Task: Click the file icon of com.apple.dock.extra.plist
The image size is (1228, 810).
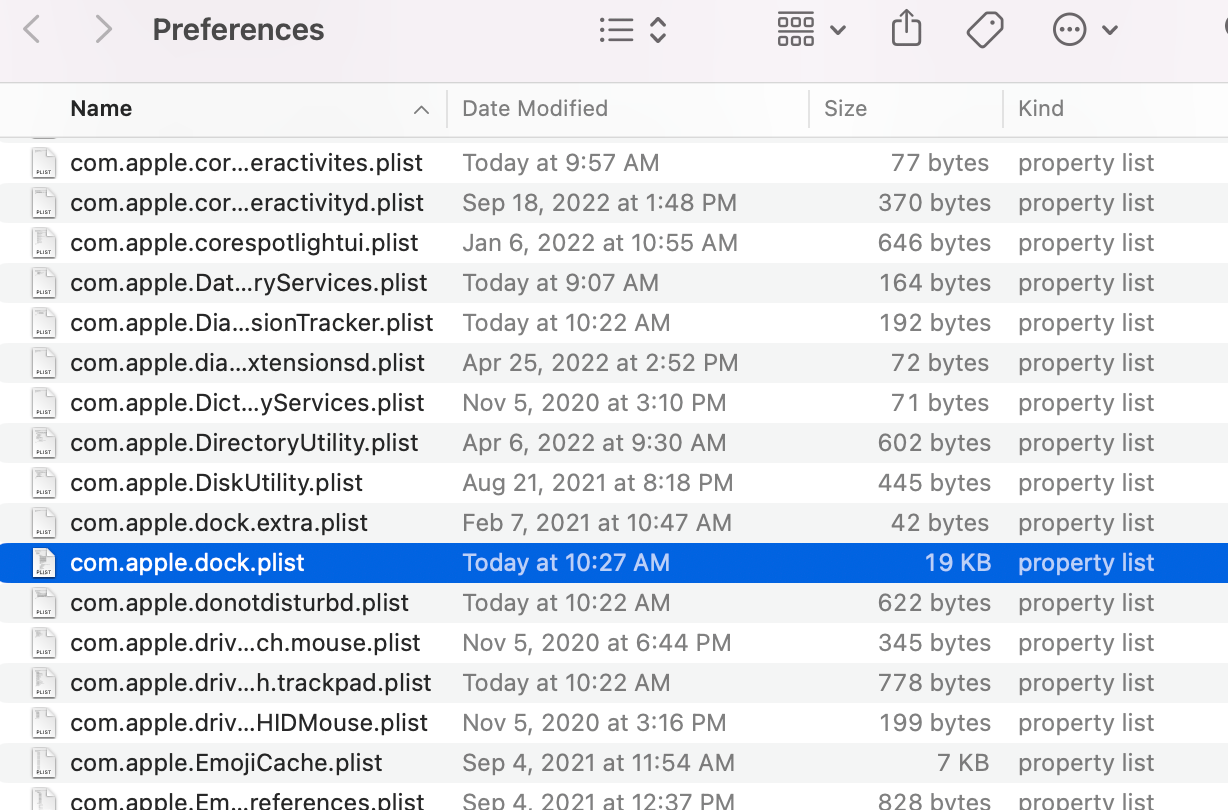Action: click(x=43, y=523)
